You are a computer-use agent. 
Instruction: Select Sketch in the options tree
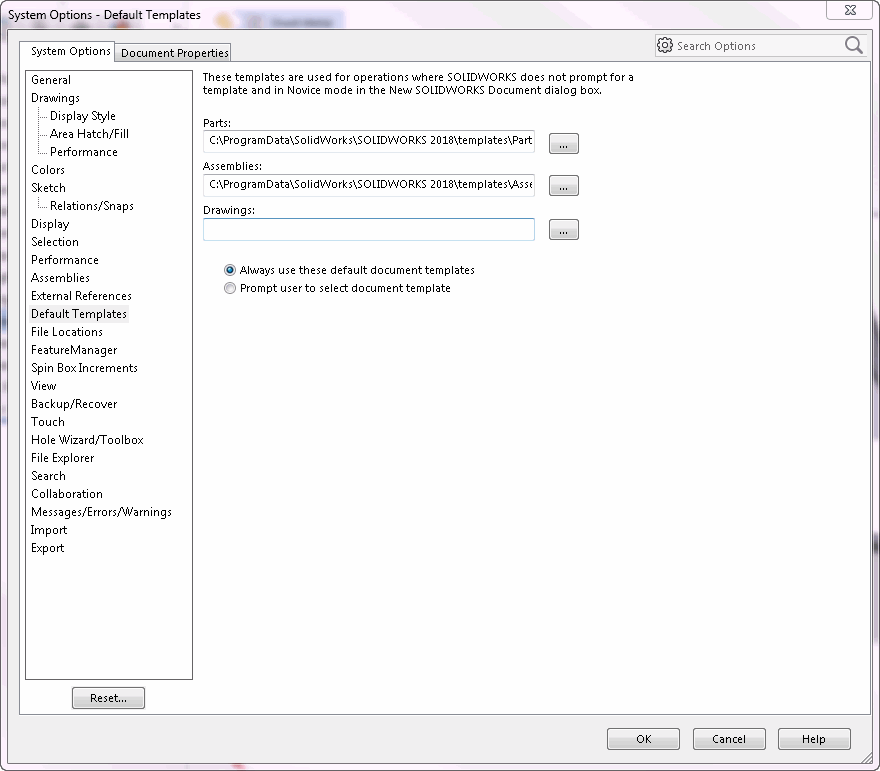(x=48, y=187)
